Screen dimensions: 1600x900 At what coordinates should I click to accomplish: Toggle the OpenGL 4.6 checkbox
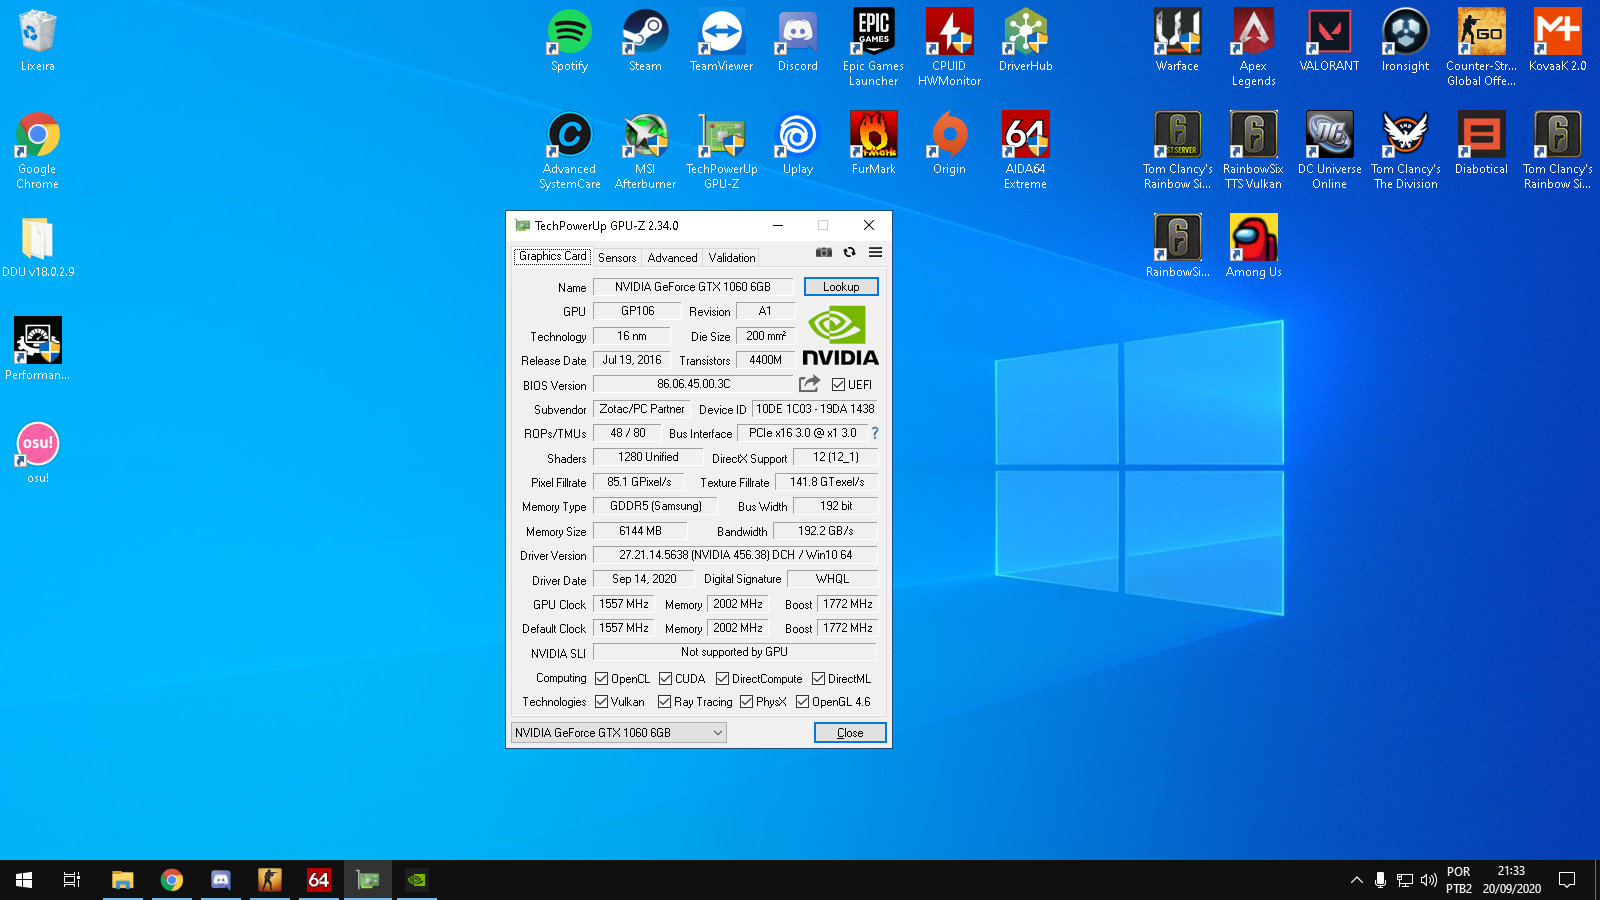802,701
